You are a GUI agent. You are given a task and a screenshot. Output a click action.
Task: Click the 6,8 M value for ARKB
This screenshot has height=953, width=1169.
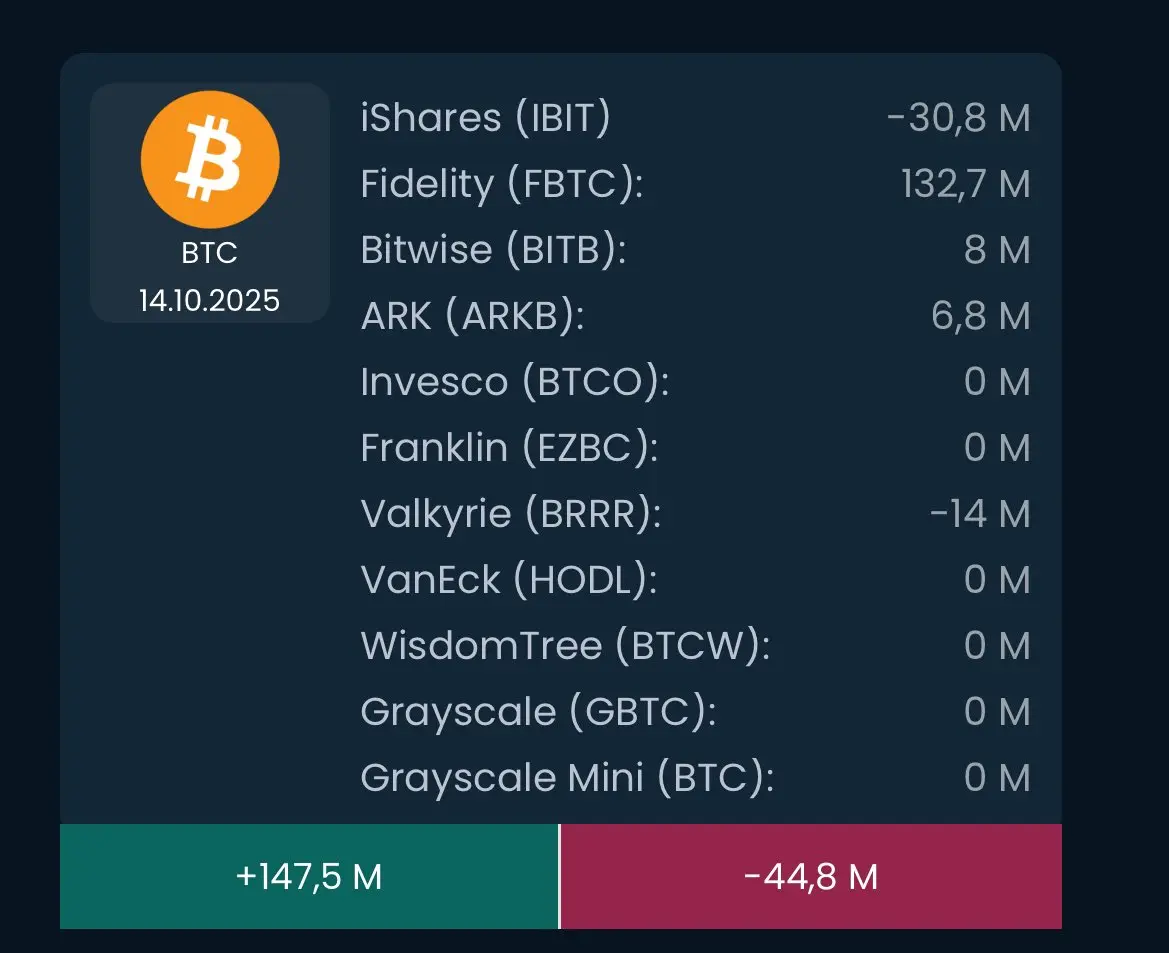coord(980,316)
